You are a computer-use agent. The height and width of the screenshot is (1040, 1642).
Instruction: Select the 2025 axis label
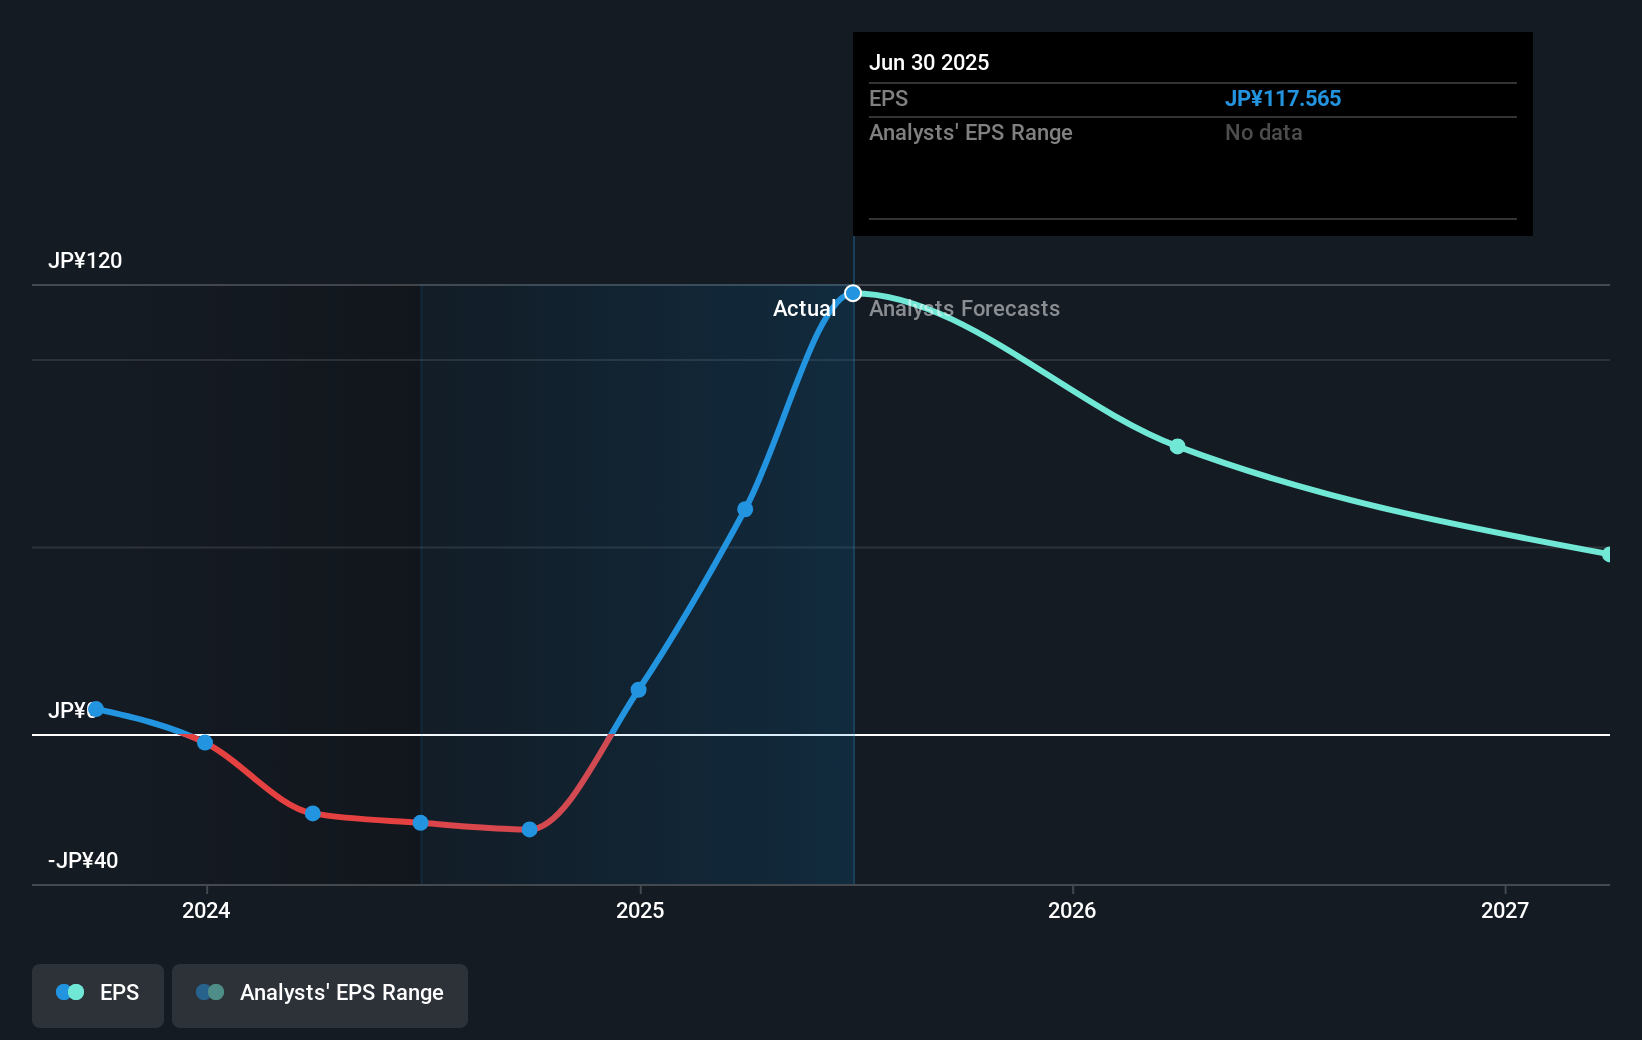click(x=641, y=911)
